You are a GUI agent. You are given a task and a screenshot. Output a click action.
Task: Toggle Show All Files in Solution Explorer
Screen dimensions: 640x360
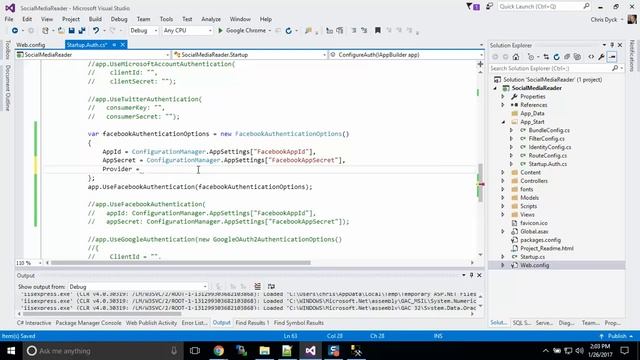tap(577, 57)
